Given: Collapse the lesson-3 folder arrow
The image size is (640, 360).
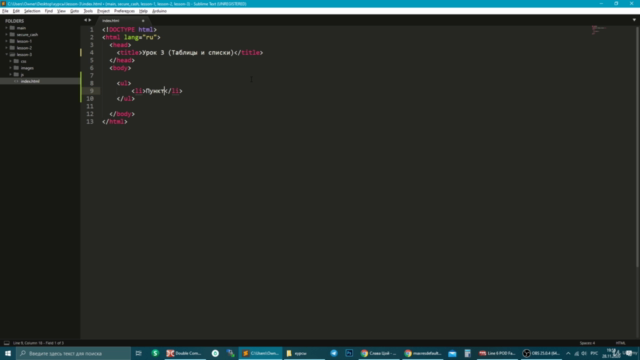Looking at the screenshot, I should (7, 54).
